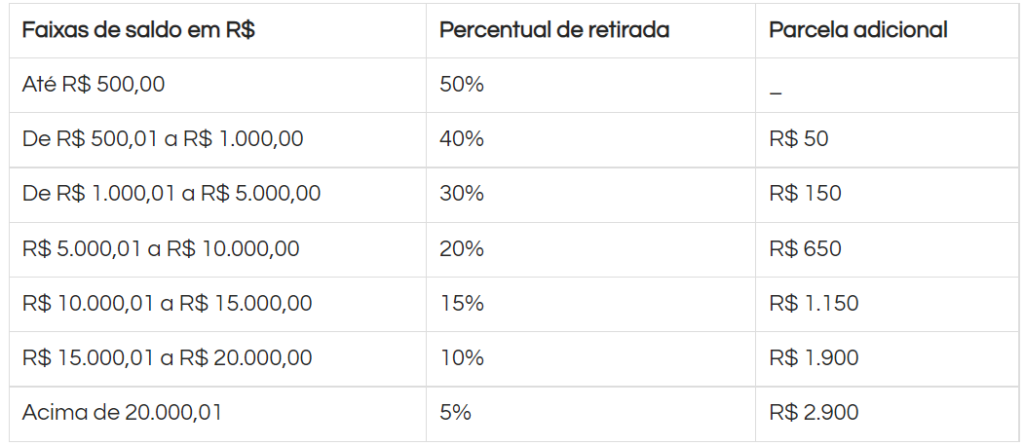Click the 40% percentage cell

click(461, 139)
